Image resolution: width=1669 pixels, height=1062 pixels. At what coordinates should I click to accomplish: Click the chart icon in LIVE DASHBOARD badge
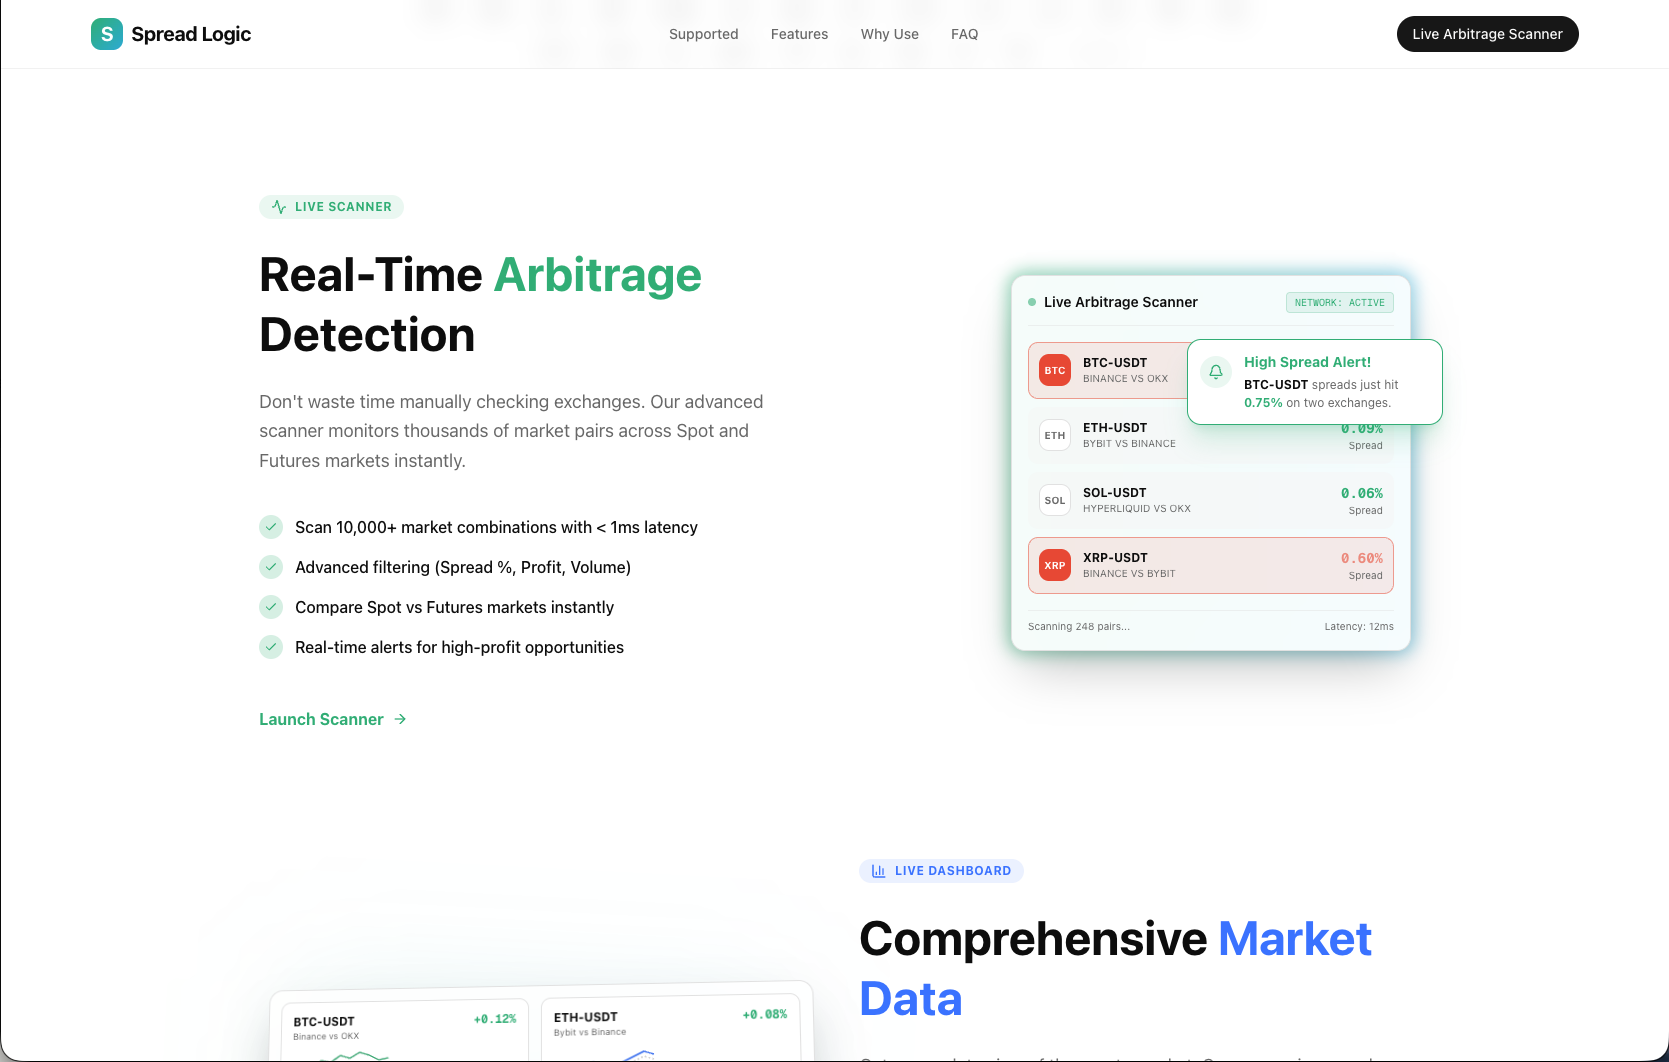pyautogui.click(x=878, y=870)
